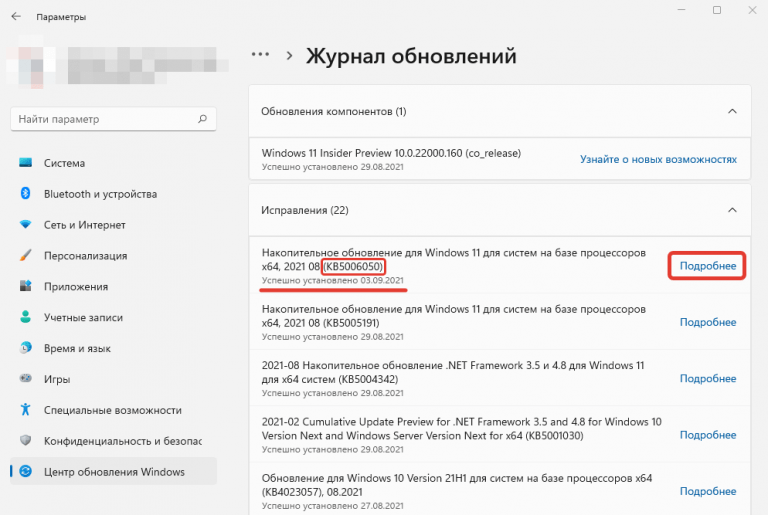
Task: Select Сеть и Интернет category
Action: coord(113,224)
